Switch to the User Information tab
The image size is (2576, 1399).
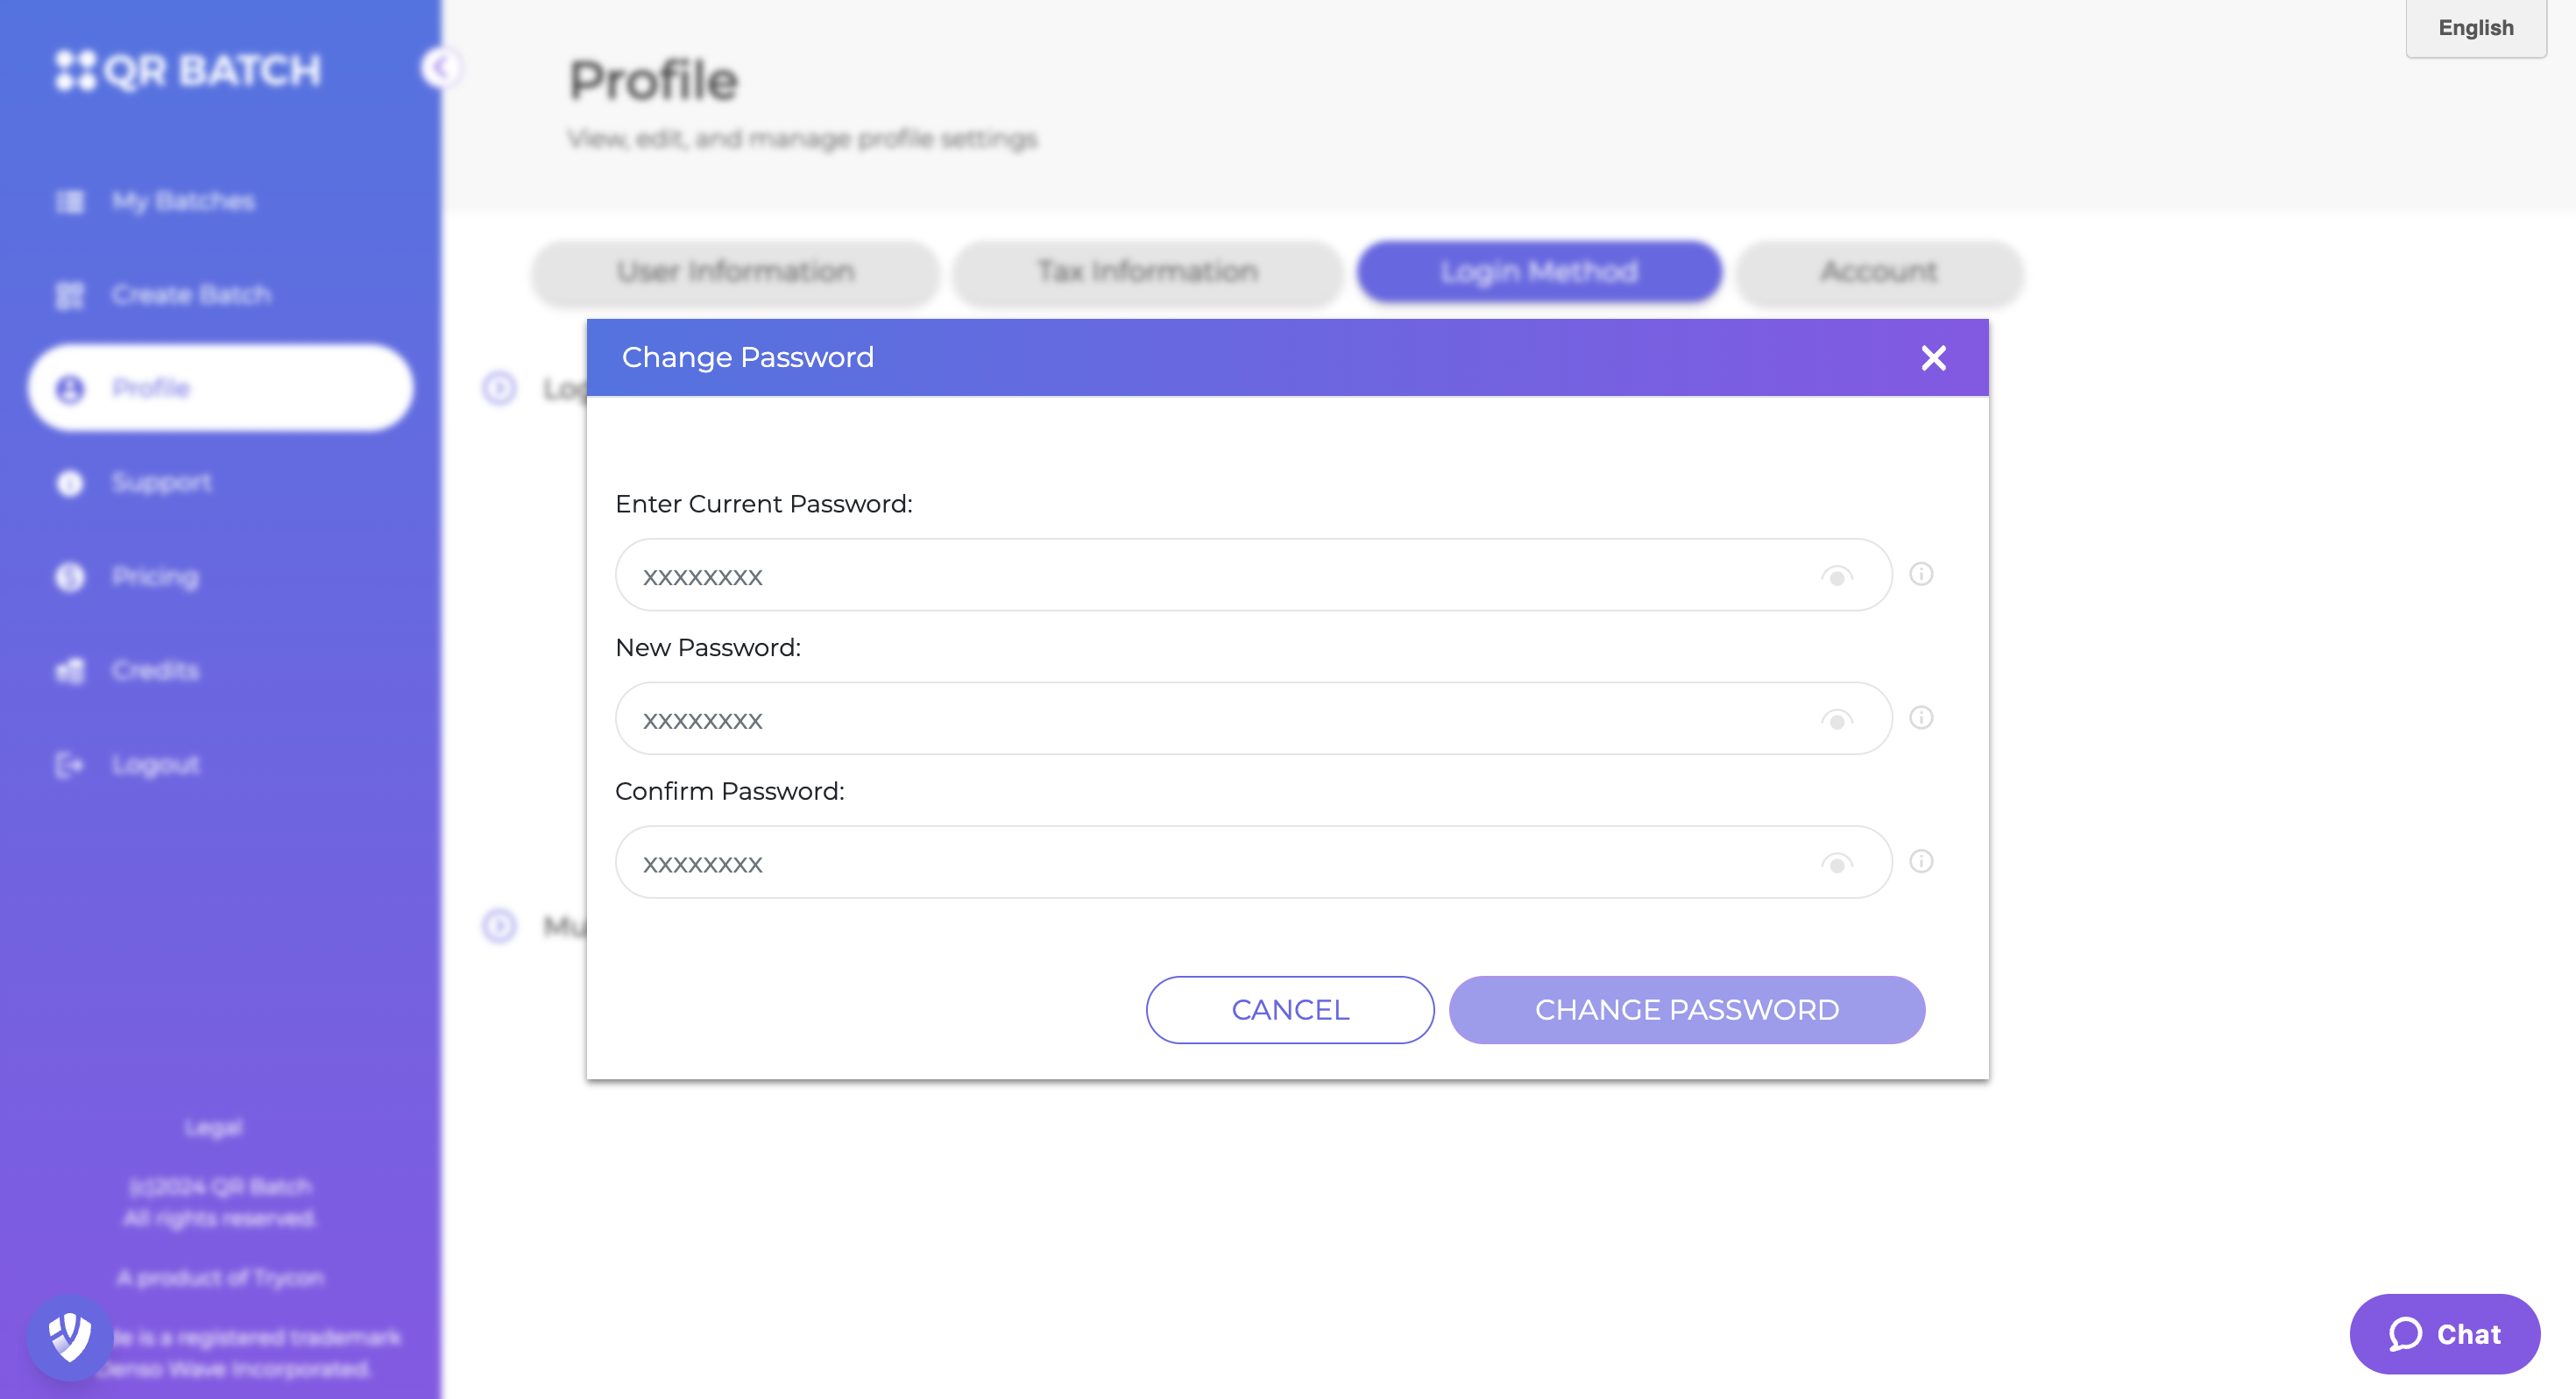tap(735, 272)
